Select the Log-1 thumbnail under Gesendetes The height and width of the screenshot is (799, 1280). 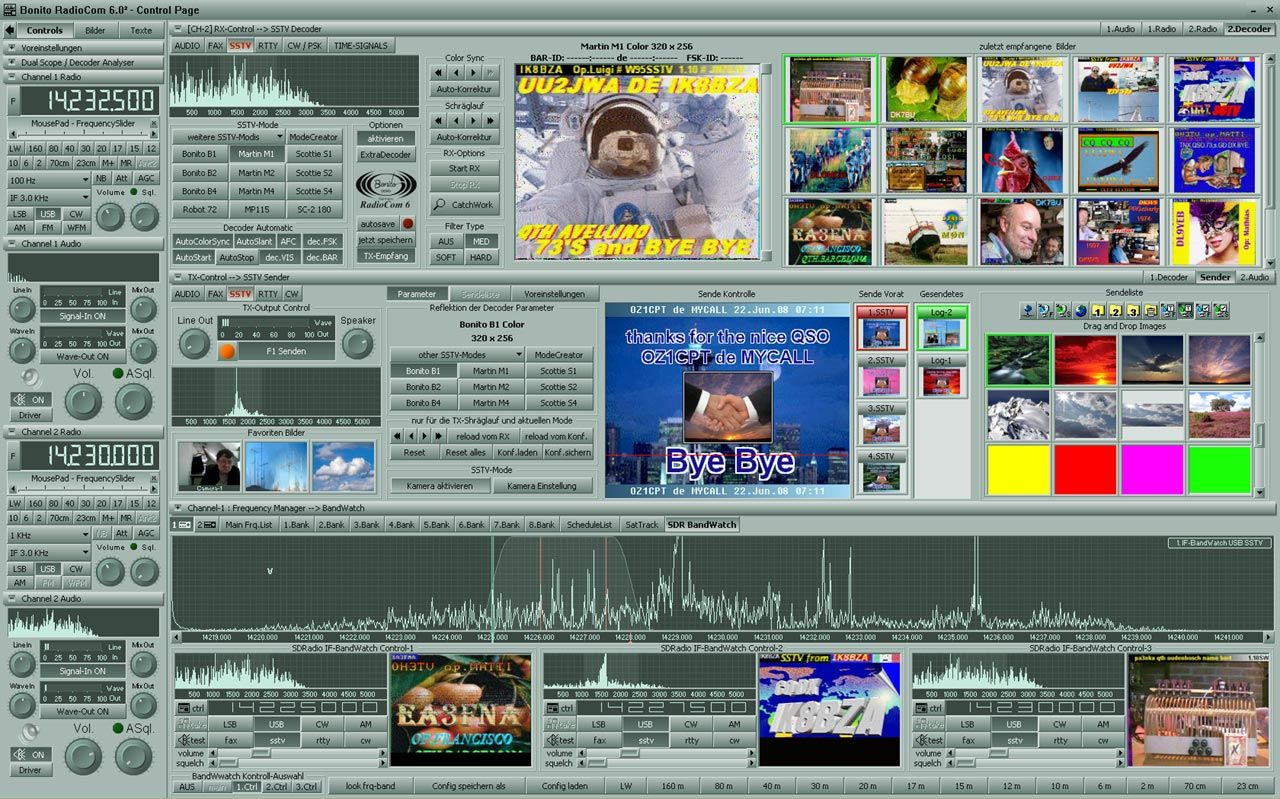(942, 376)
